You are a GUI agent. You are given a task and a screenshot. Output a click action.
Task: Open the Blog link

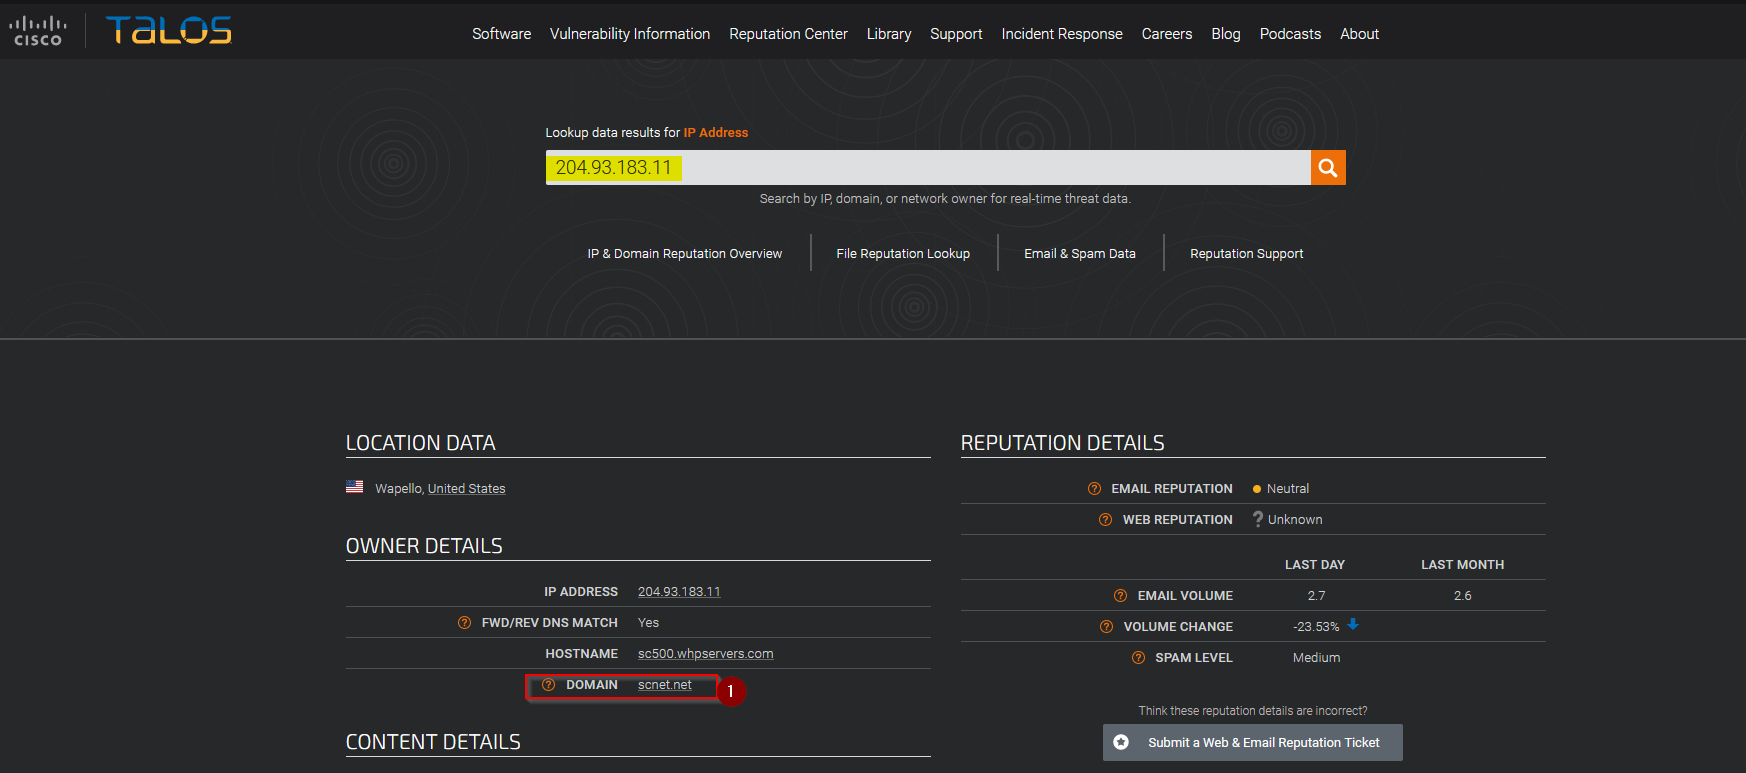click(x=1226, y=34)
